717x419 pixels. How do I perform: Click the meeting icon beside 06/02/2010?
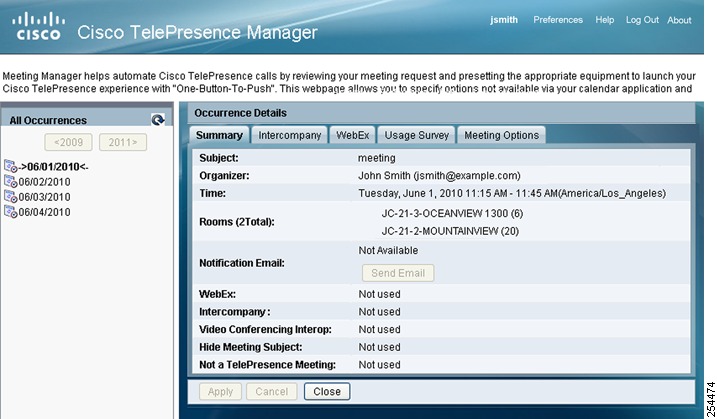(x=11, y=181)
